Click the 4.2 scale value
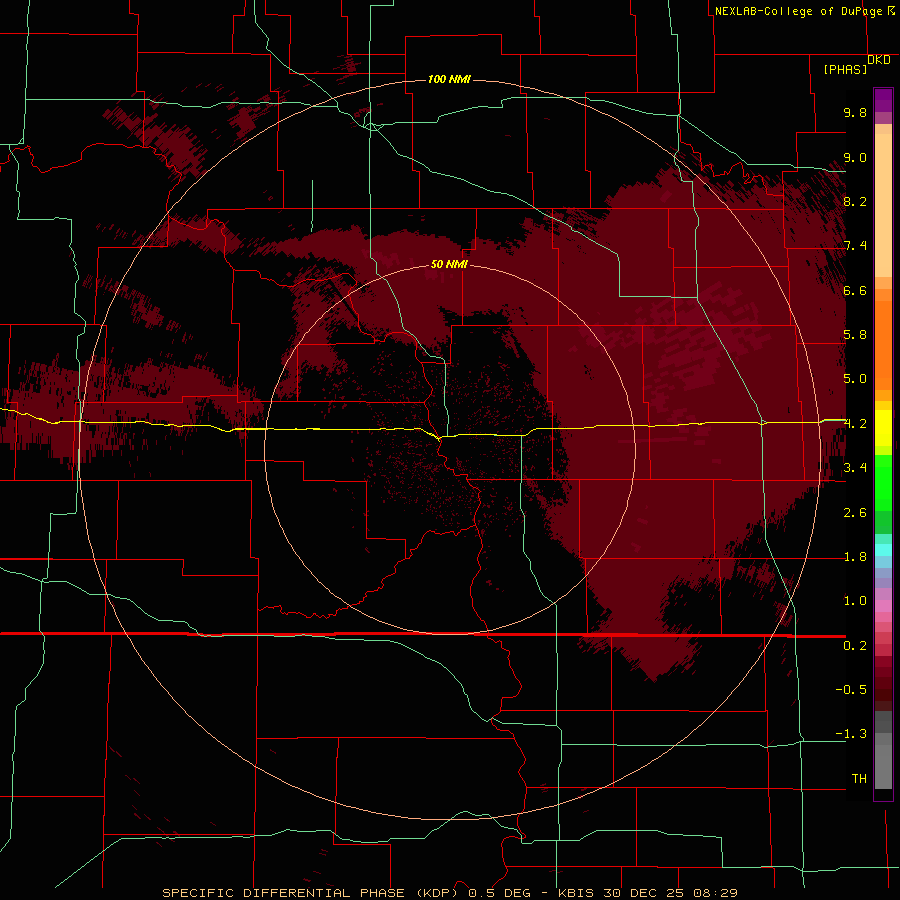The image size is (900, 900). (x=855, y=424)
